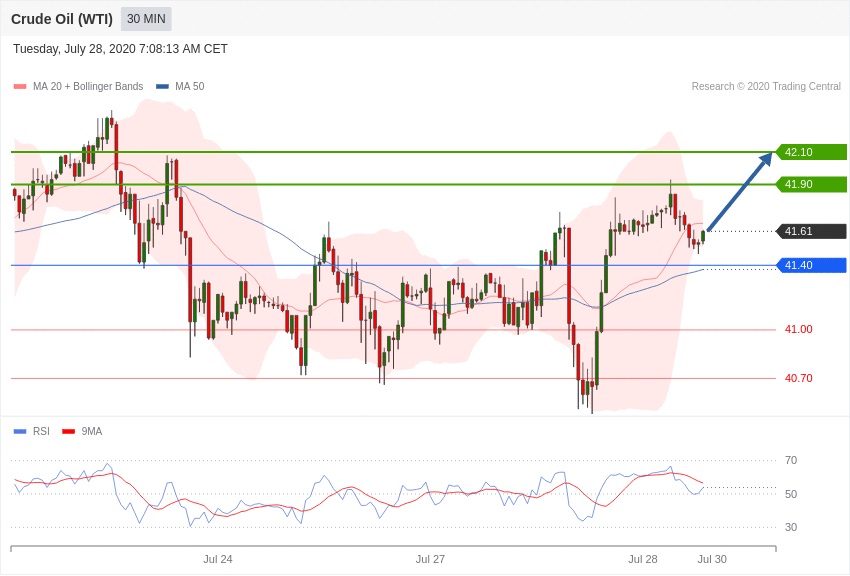Click the Crude Oil (WTI) title
The height and width of the screenshot is (576, 850).
(62, 19)
